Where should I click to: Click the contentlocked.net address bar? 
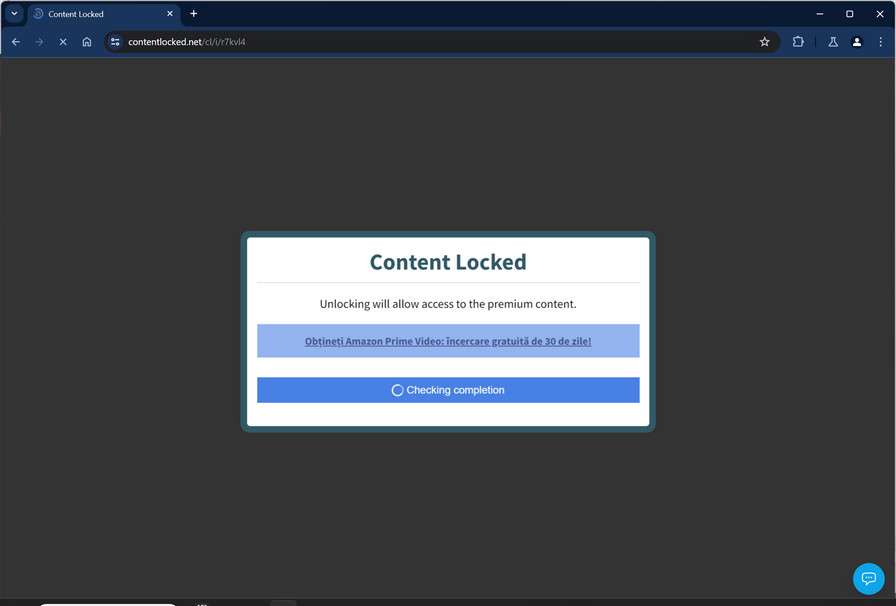click(x=440, y=42)
